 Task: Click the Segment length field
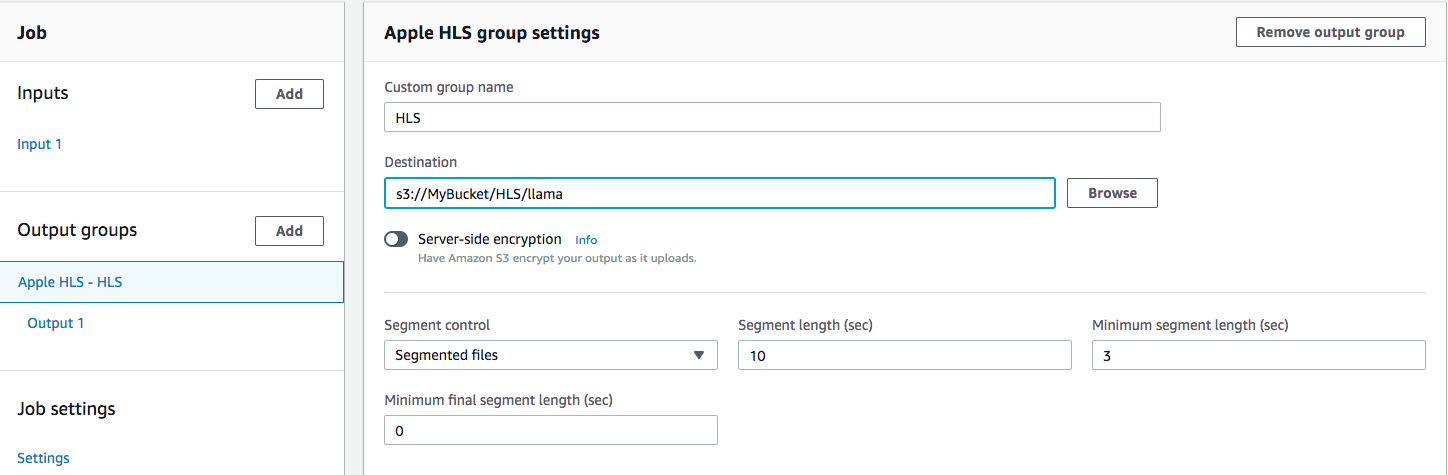tap(905, 355)
